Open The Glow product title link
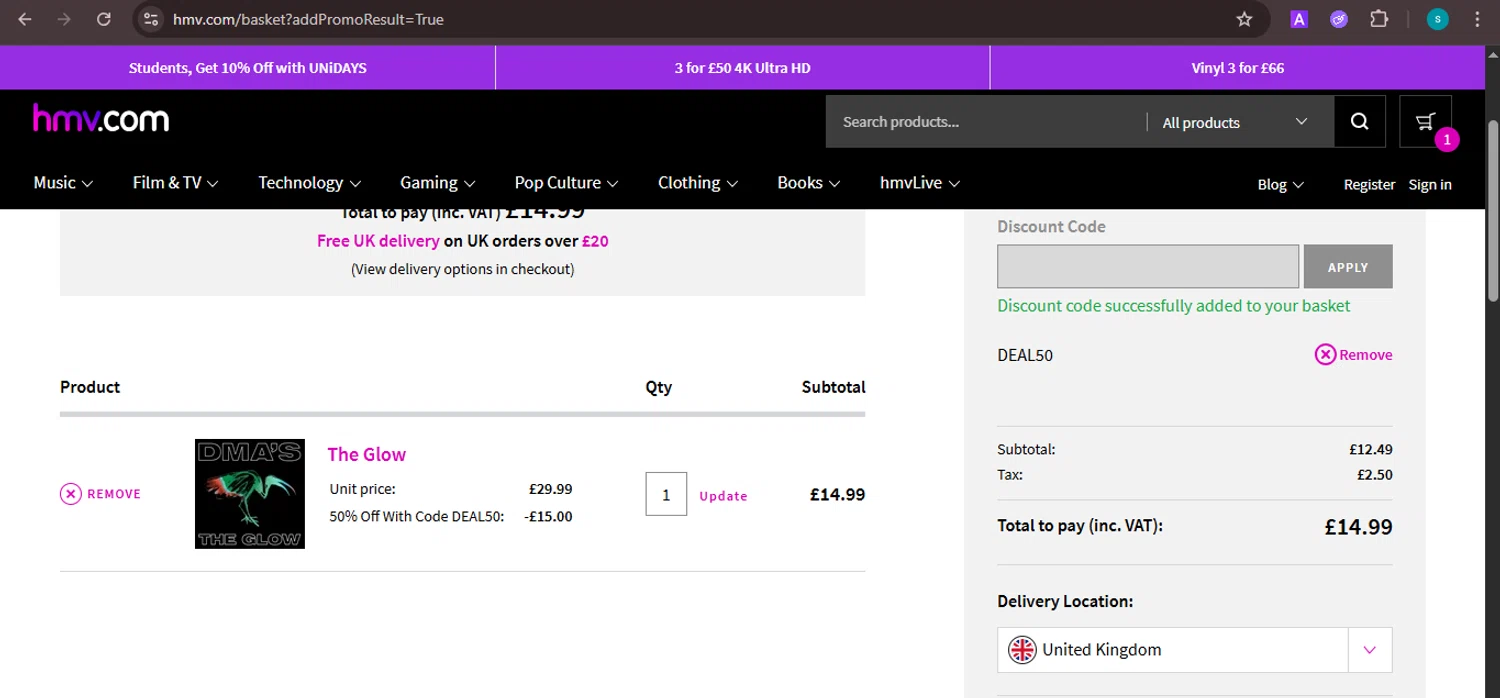1500x698 pixels. pos(366,454)
